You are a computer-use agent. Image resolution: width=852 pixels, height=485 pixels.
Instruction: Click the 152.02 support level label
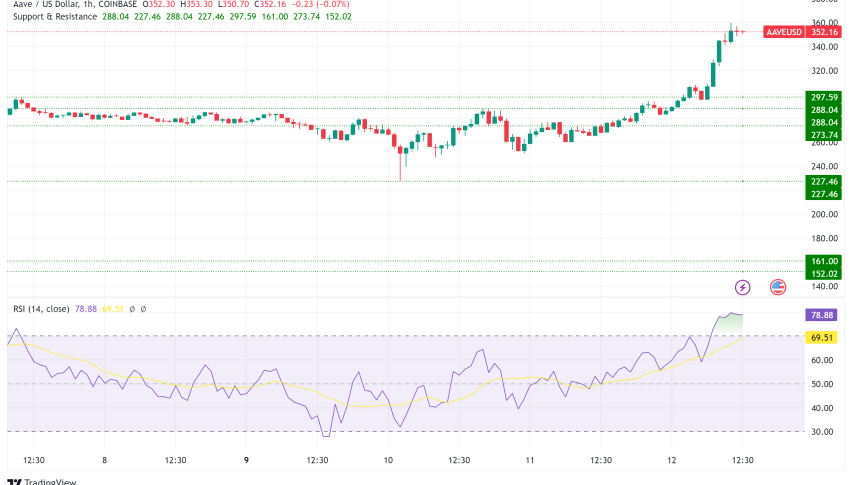click(x=824, y=274)
